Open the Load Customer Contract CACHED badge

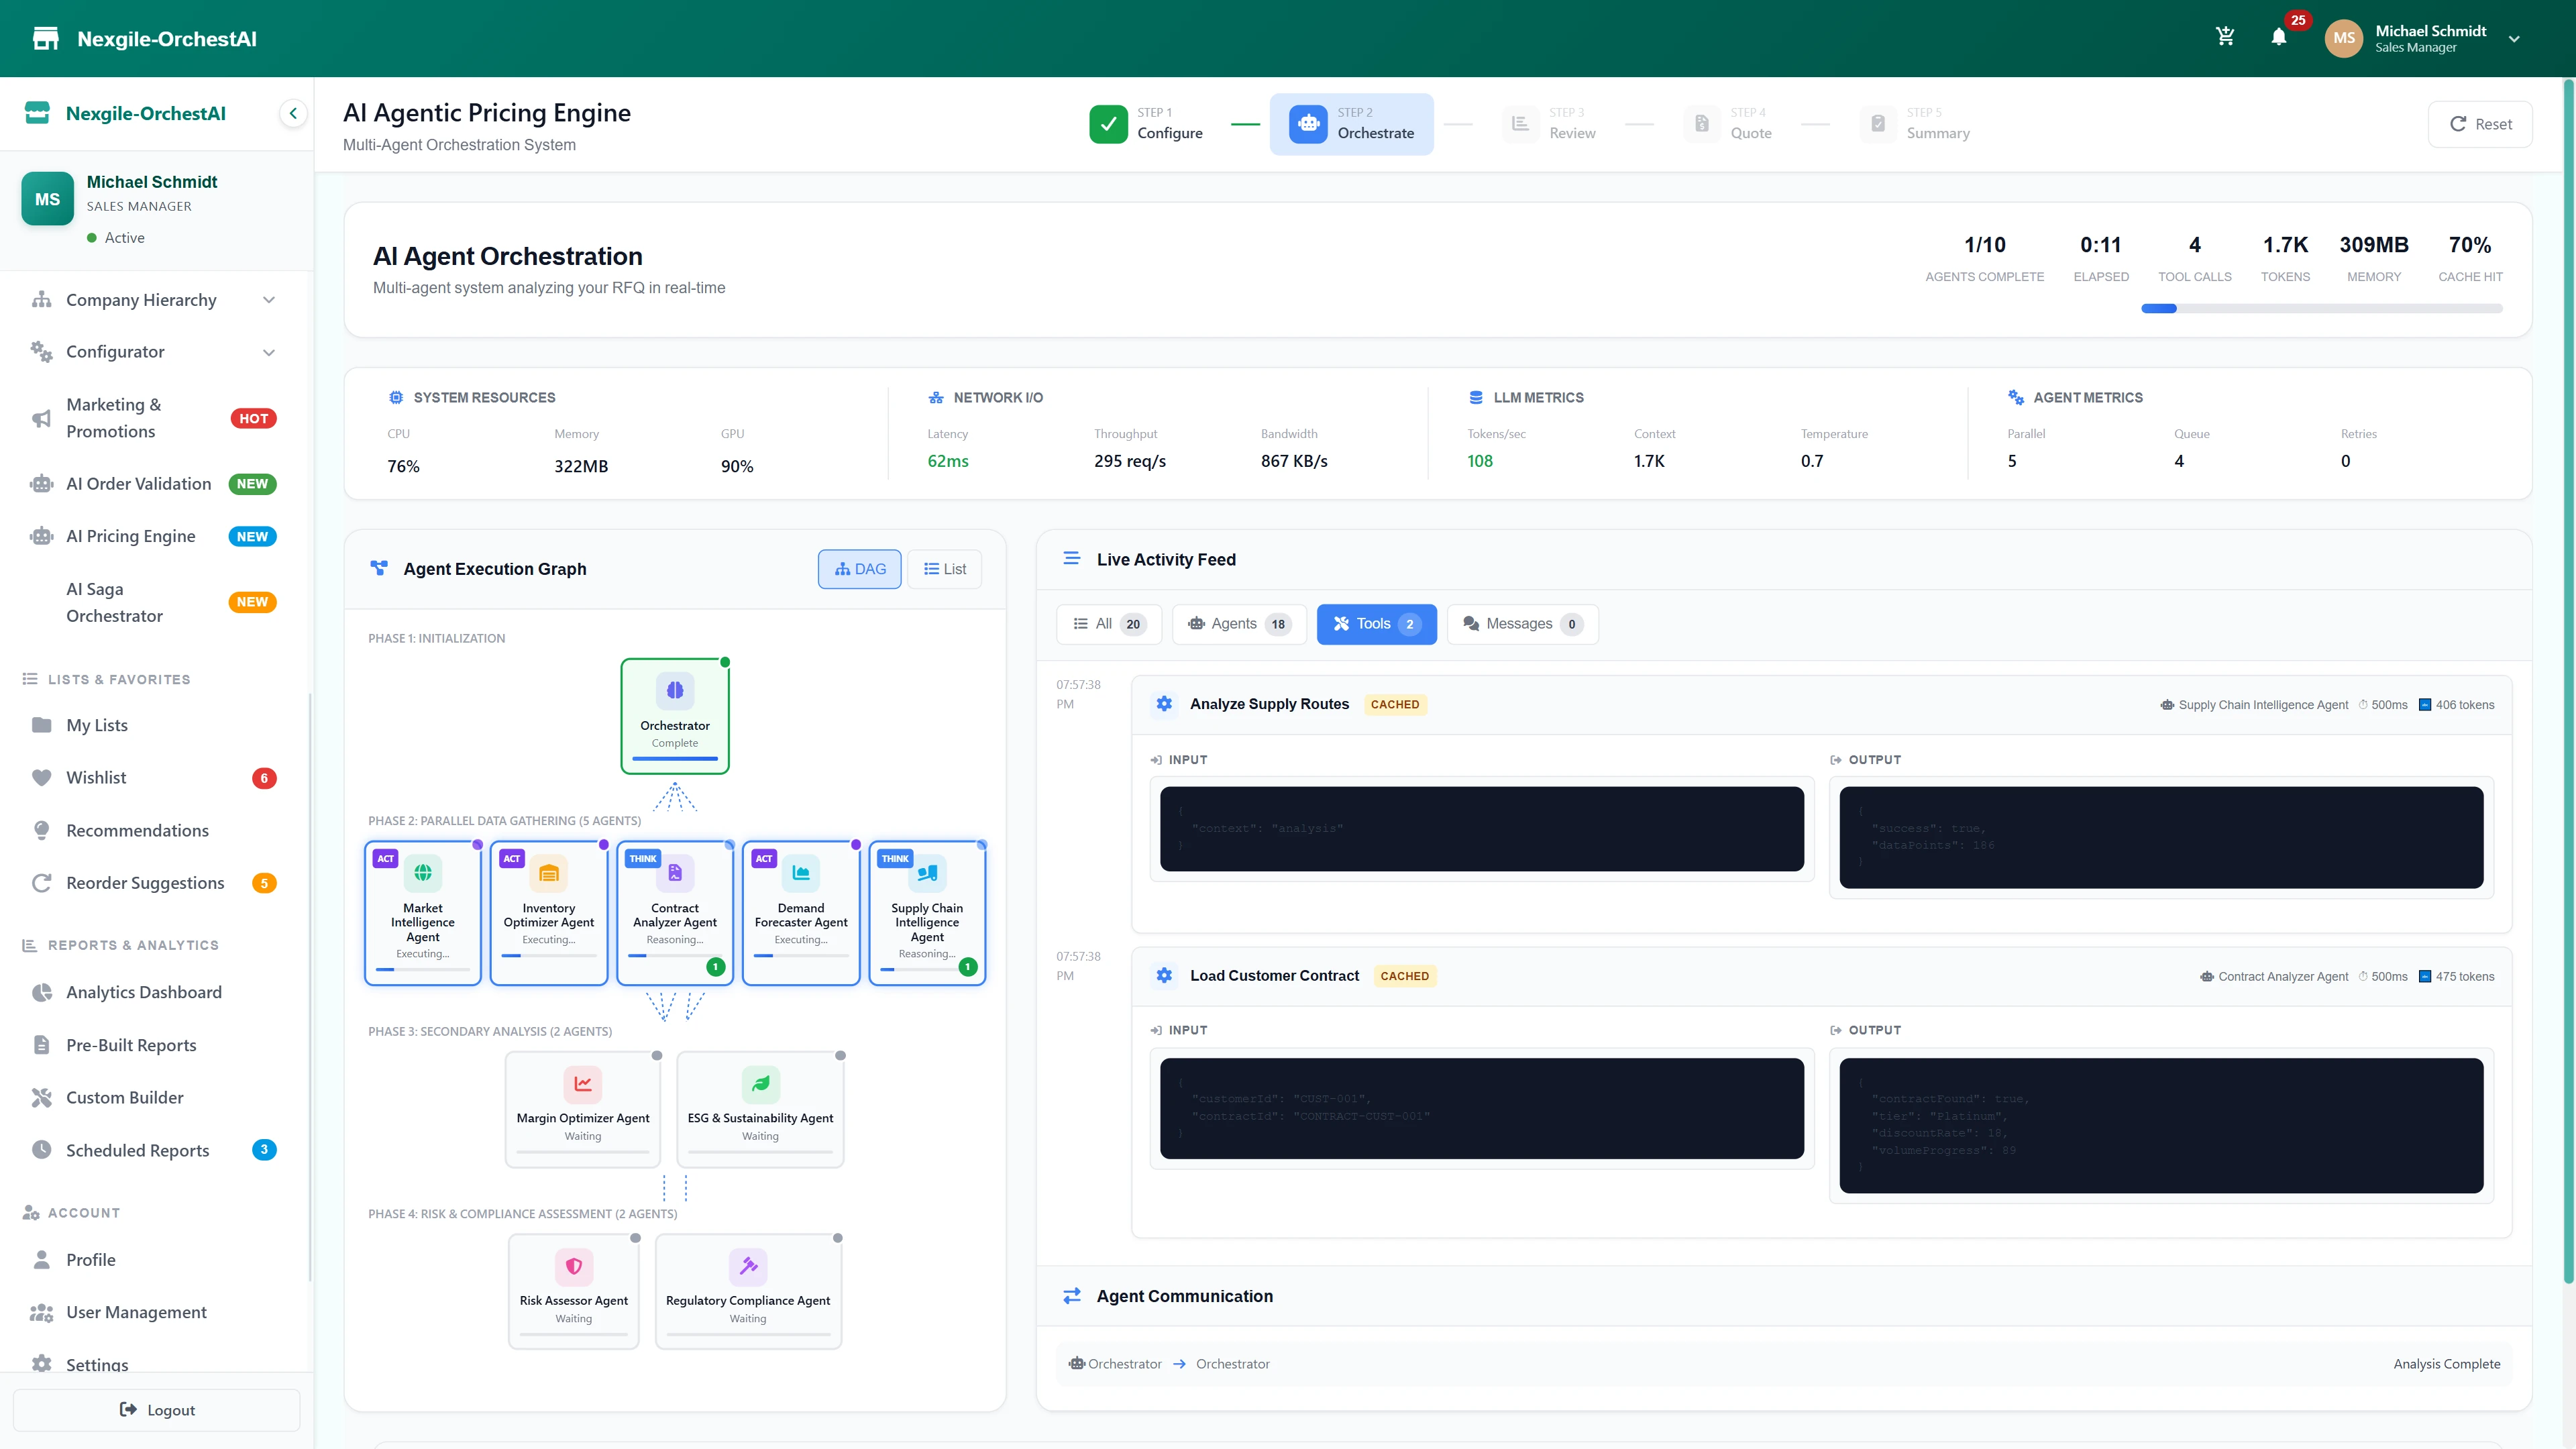1405,976
